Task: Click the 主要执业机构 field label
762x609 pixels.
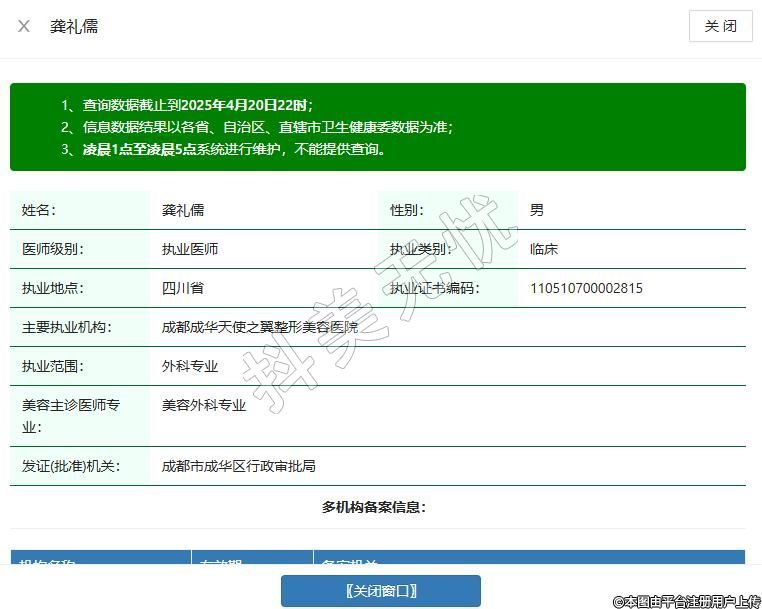Action: click(67, 327)
